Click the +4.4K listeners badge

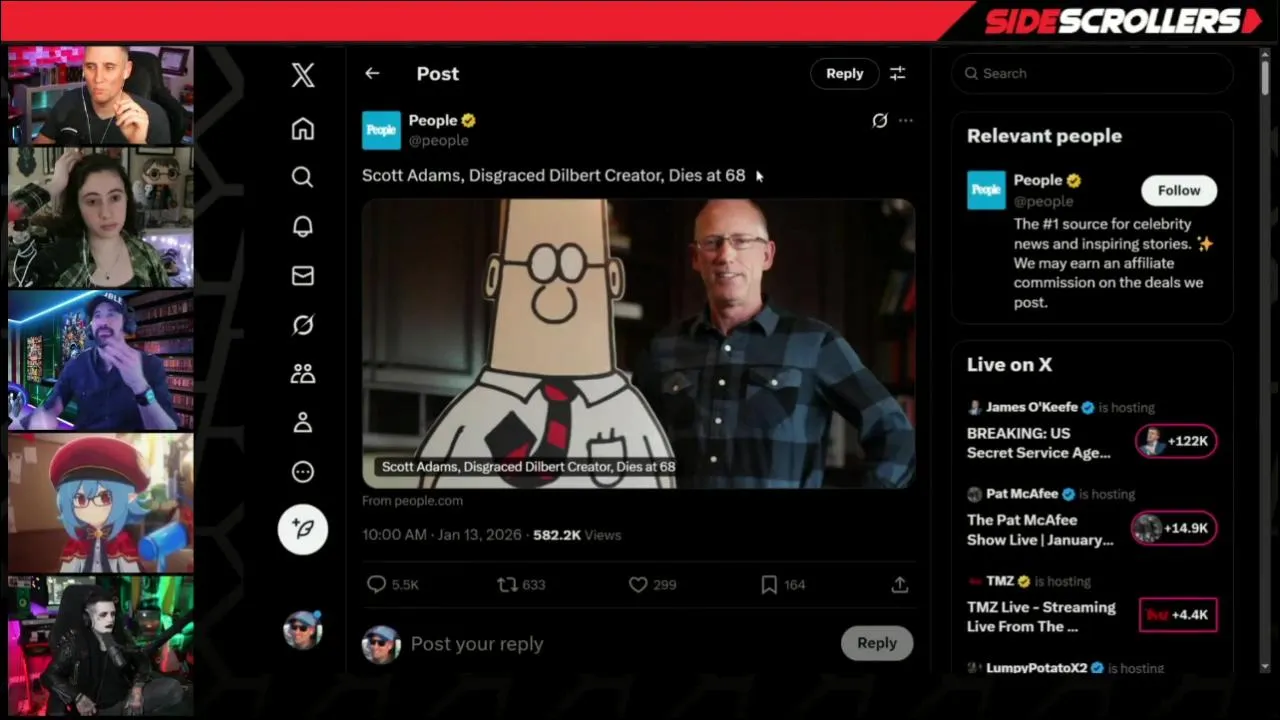point(1178,615)
